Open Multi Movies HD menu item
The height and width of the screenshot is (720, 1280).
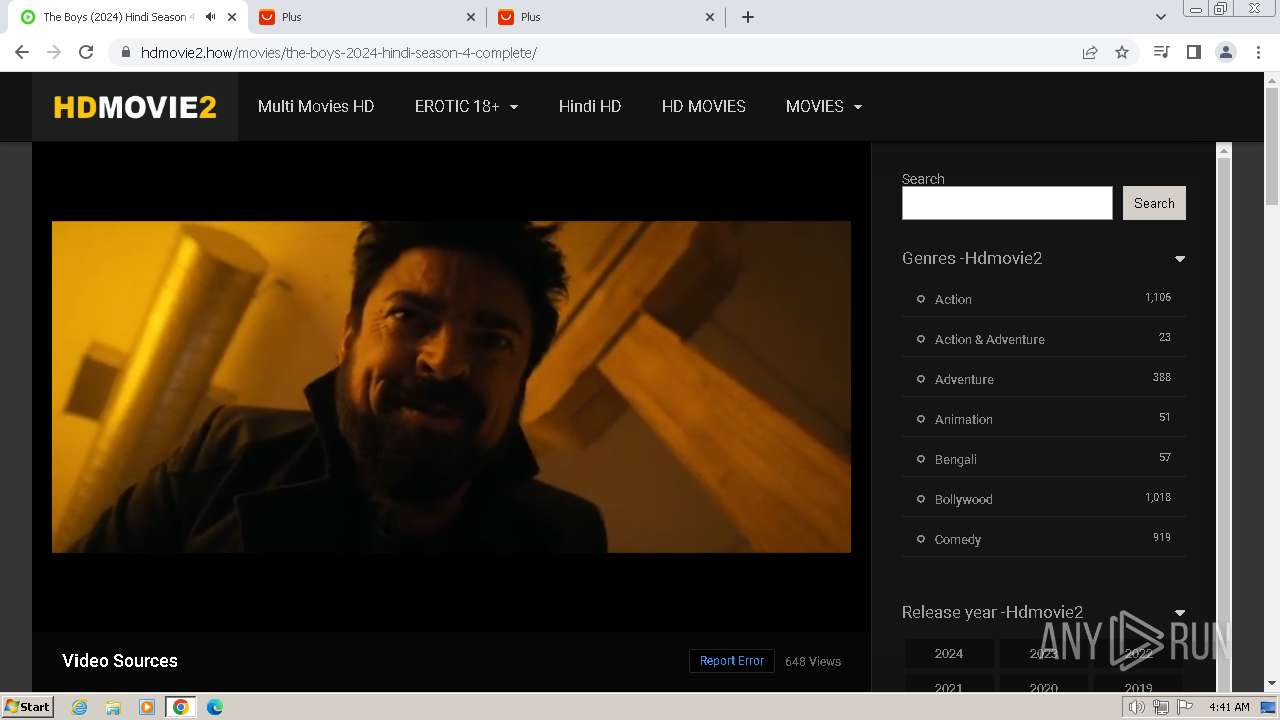click(x=316, y=106)
